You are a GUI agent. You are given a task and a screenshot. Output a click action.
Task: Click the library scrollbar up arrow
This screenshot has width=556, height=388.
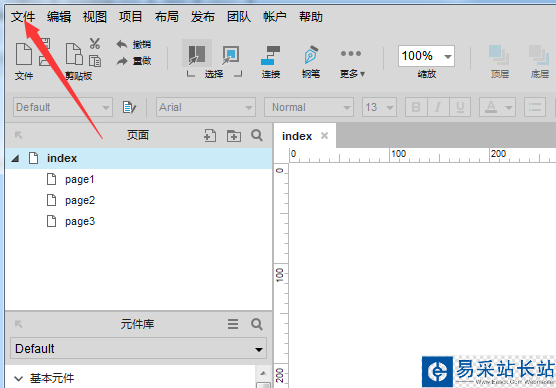(263, 373)
